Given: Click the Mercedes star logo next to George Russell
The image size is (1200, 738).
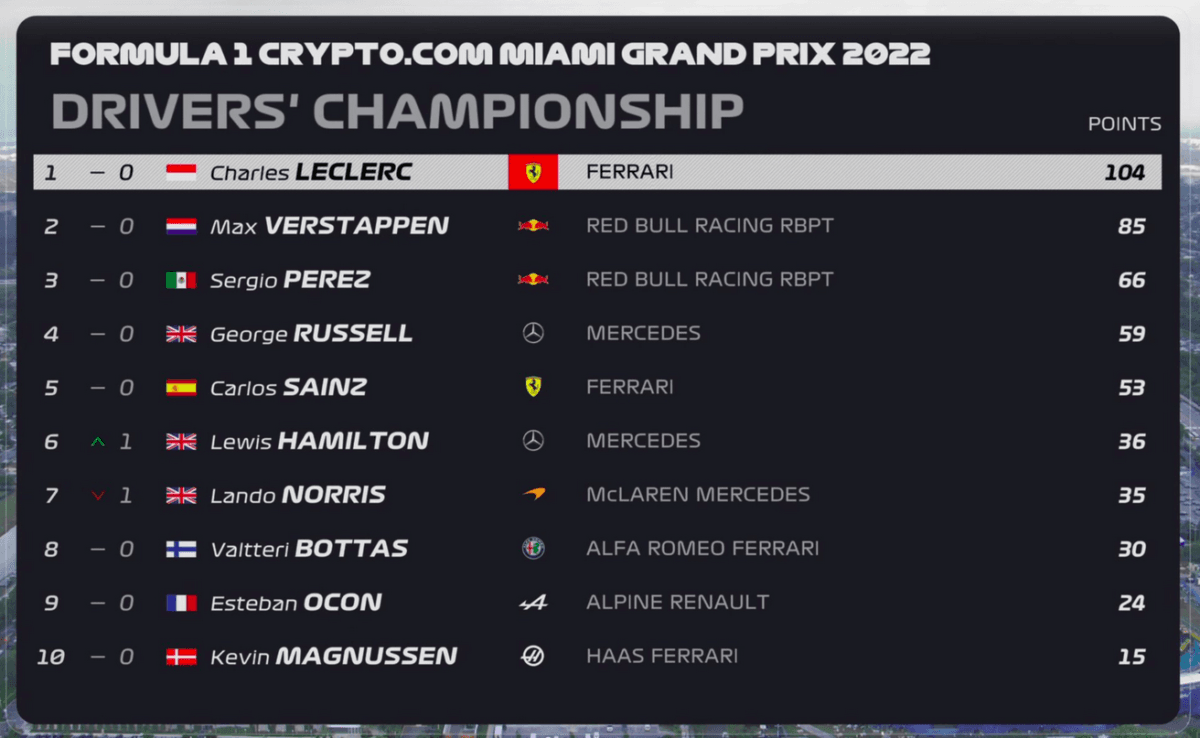Looking at the screenshot, I should pyautogui.click(x=533, y=333).
